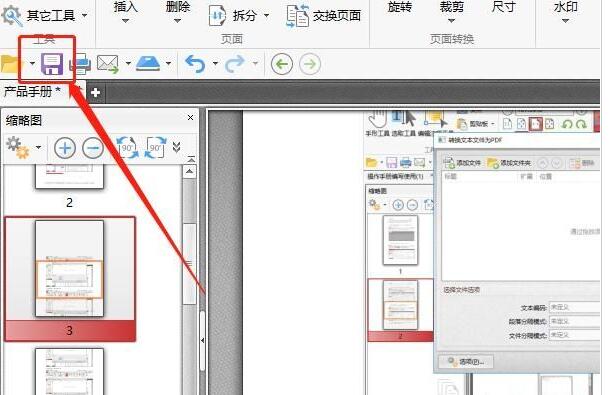Rotate pages 90° clockwise in thumbnails

pyautogui.click(x=156, y=147)
